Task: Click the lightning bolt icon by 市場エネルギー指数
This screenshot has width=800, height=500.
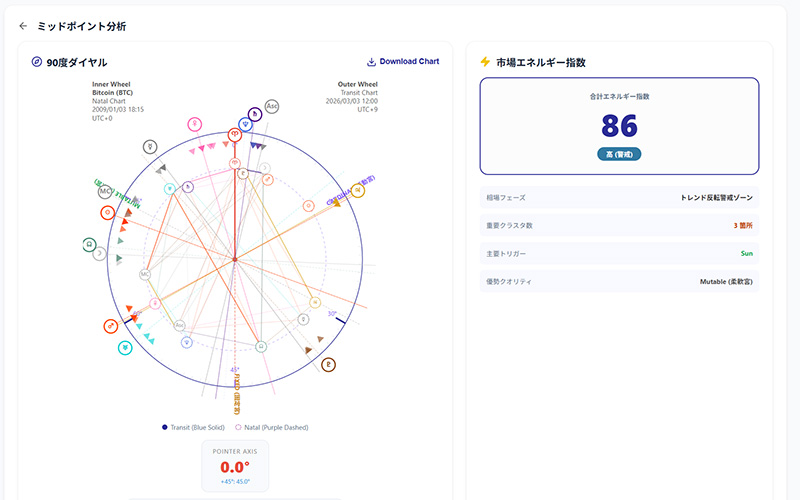Action: coord(485,62)
